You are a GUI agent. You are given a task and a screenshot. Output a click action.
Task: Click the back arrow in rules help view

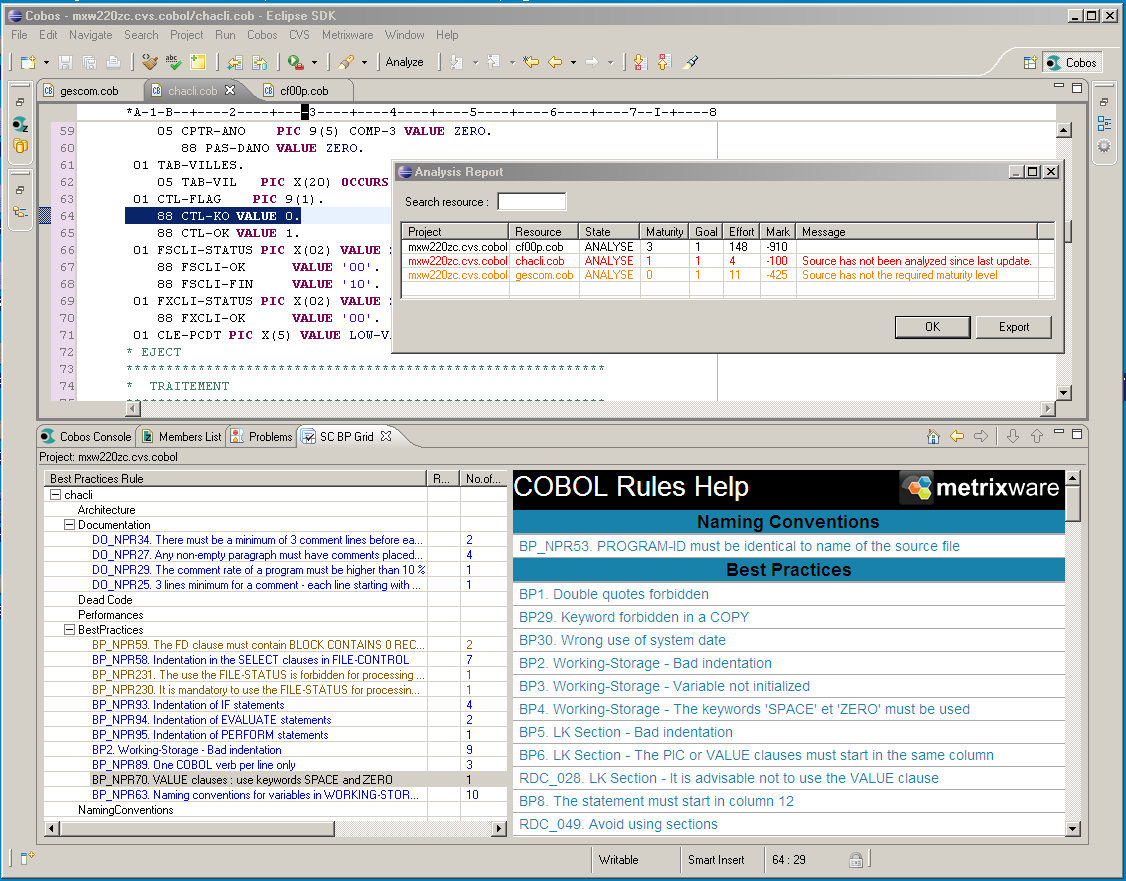pyautogui.click(x=957, y=436)
